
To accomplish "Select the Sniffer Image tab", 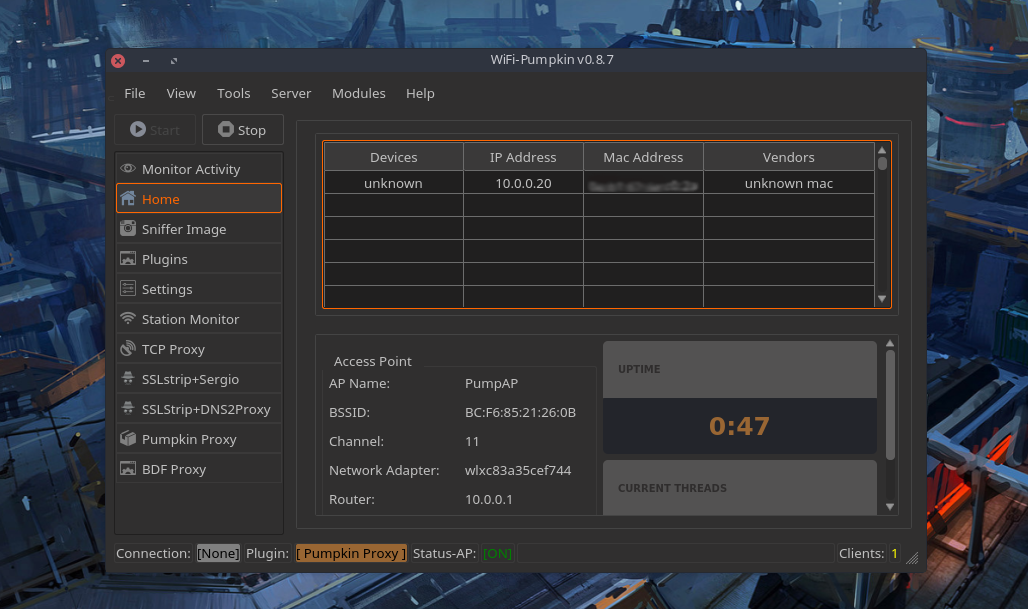I will click(199, 229).
